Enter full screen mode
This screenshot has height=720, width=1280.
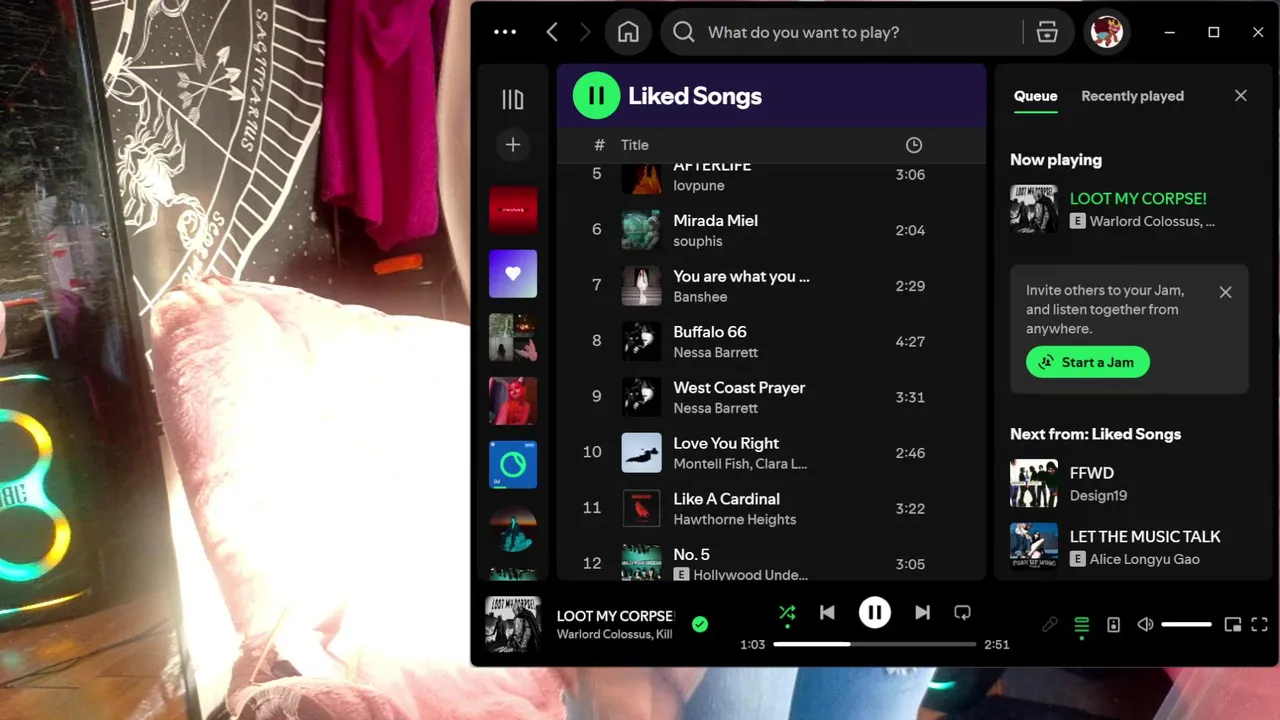1260,625
